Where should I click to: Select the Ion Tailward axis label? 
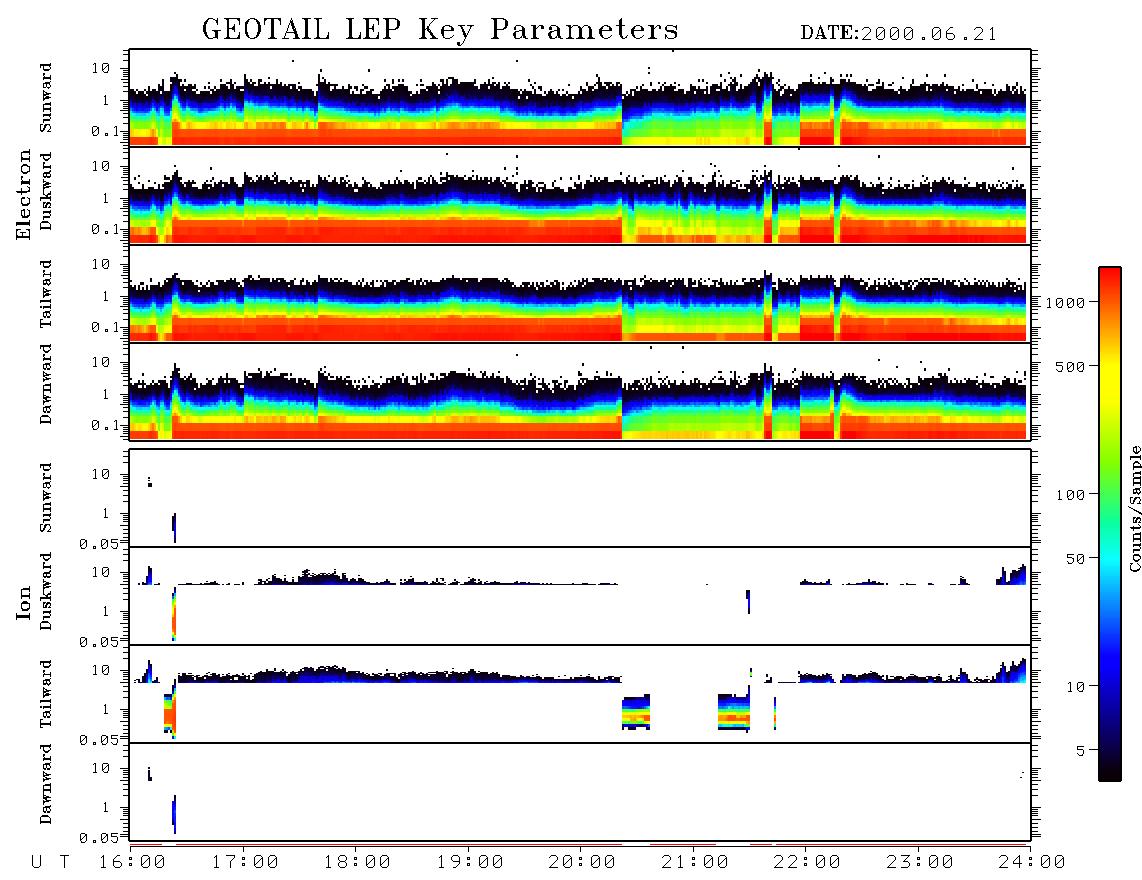click(x=46, y=694)
